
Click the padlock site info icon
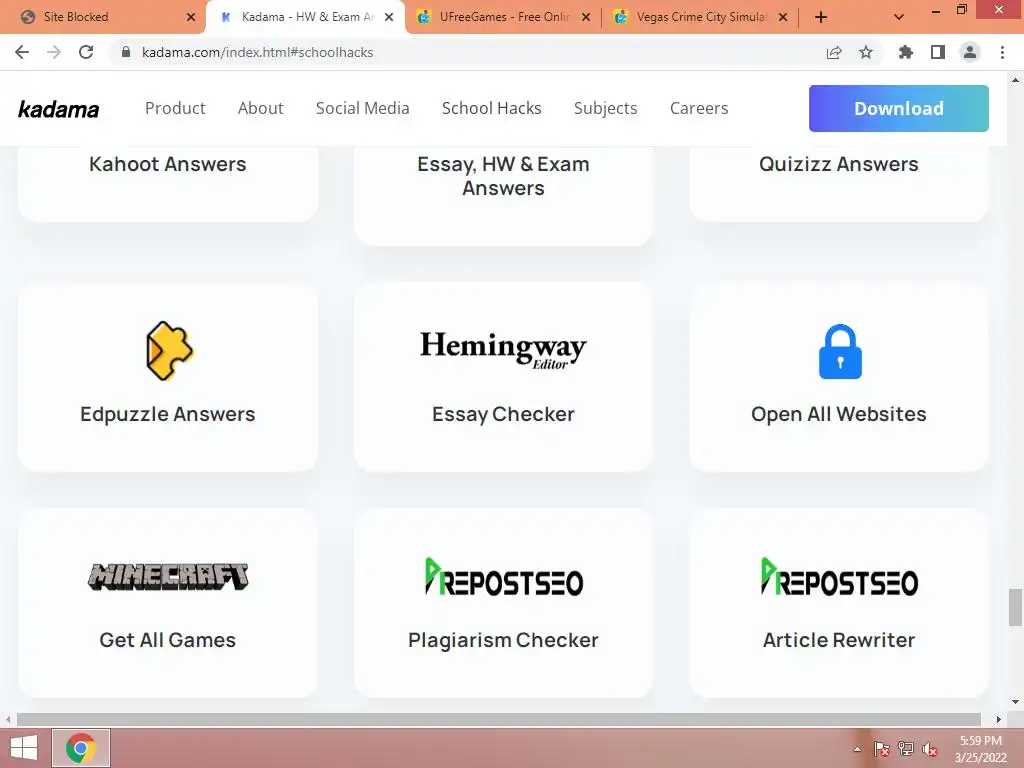coord(126,52)
